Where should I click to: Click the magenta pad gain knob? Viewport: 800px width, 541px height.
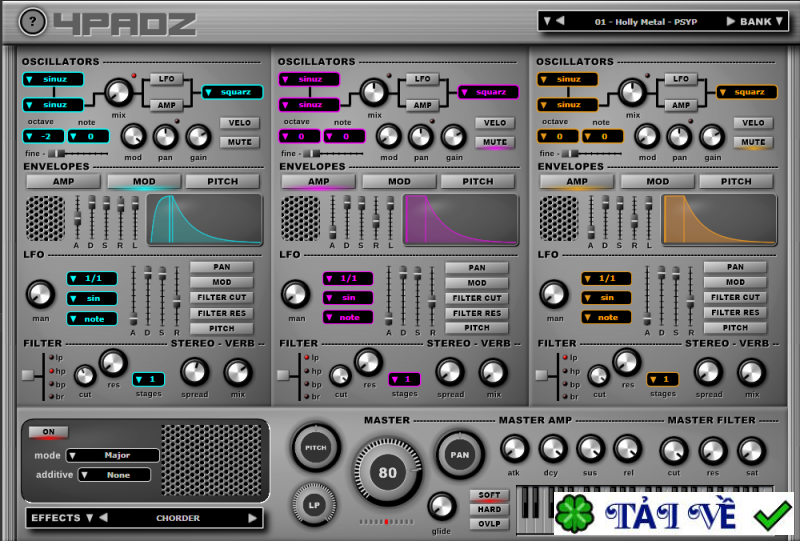coord(453,137)
